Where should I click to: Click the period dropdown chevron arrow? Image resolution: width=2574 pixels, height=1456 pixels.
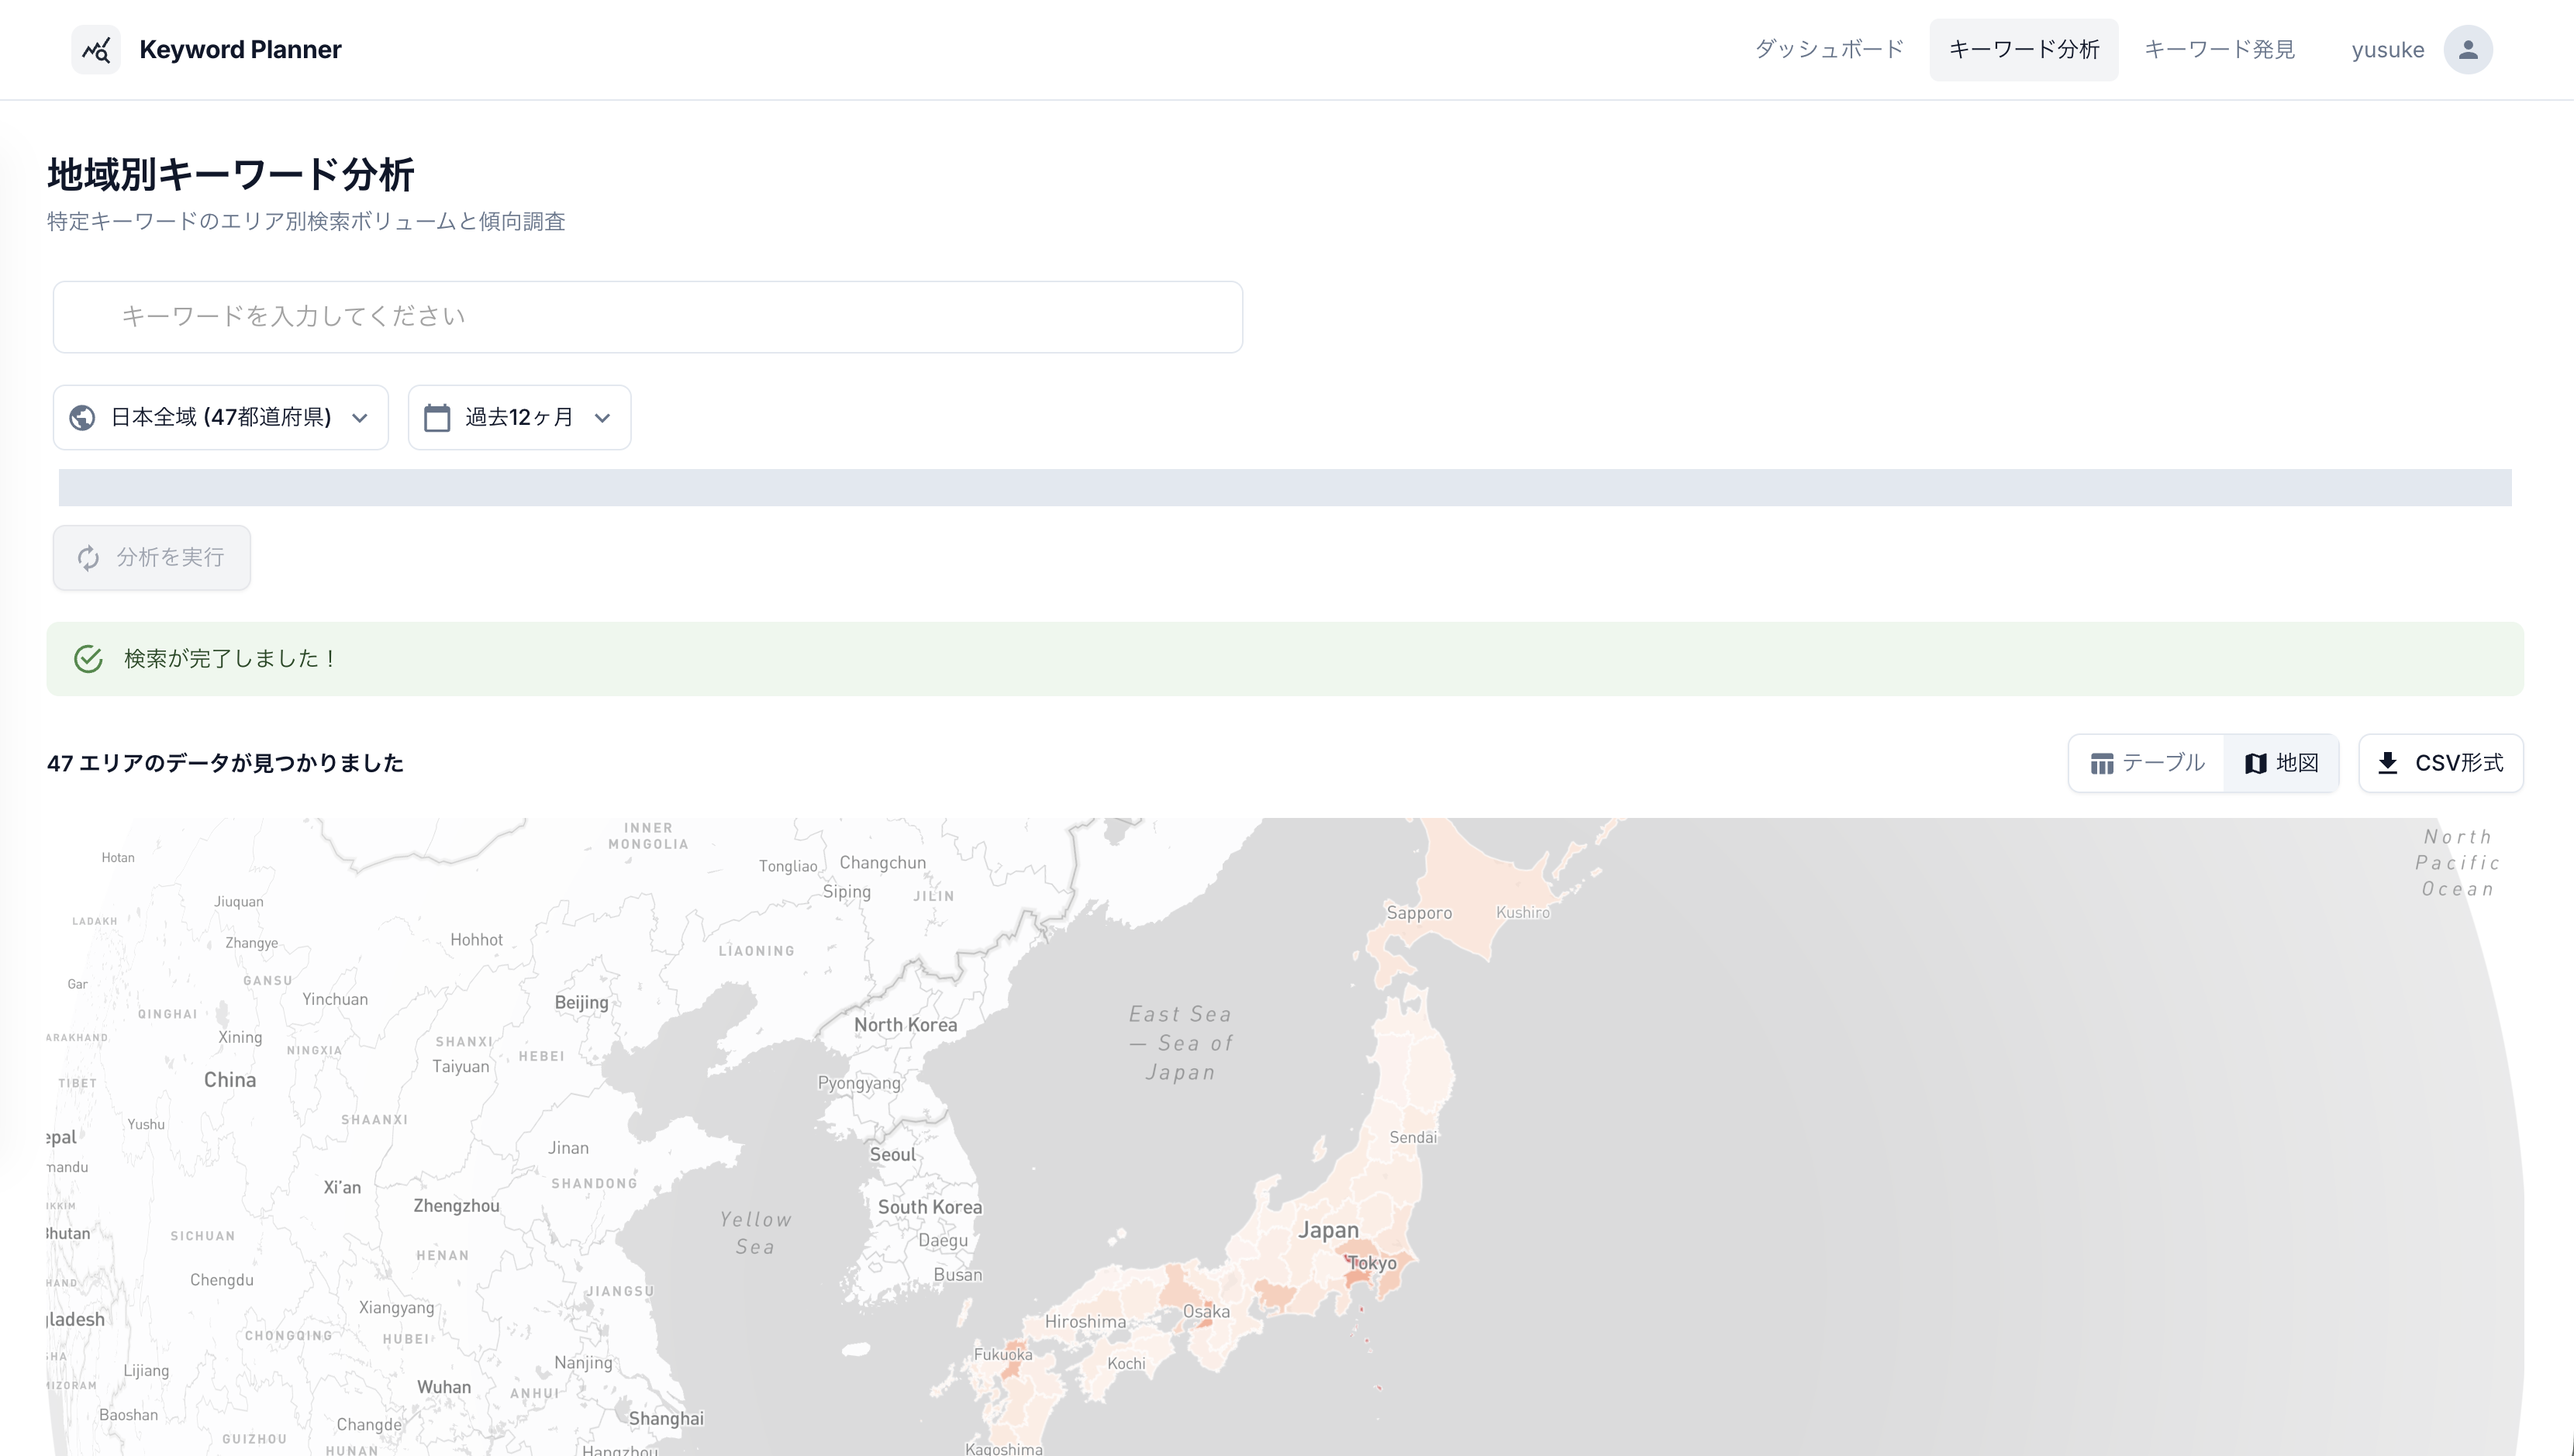click(x=602, y=418)
